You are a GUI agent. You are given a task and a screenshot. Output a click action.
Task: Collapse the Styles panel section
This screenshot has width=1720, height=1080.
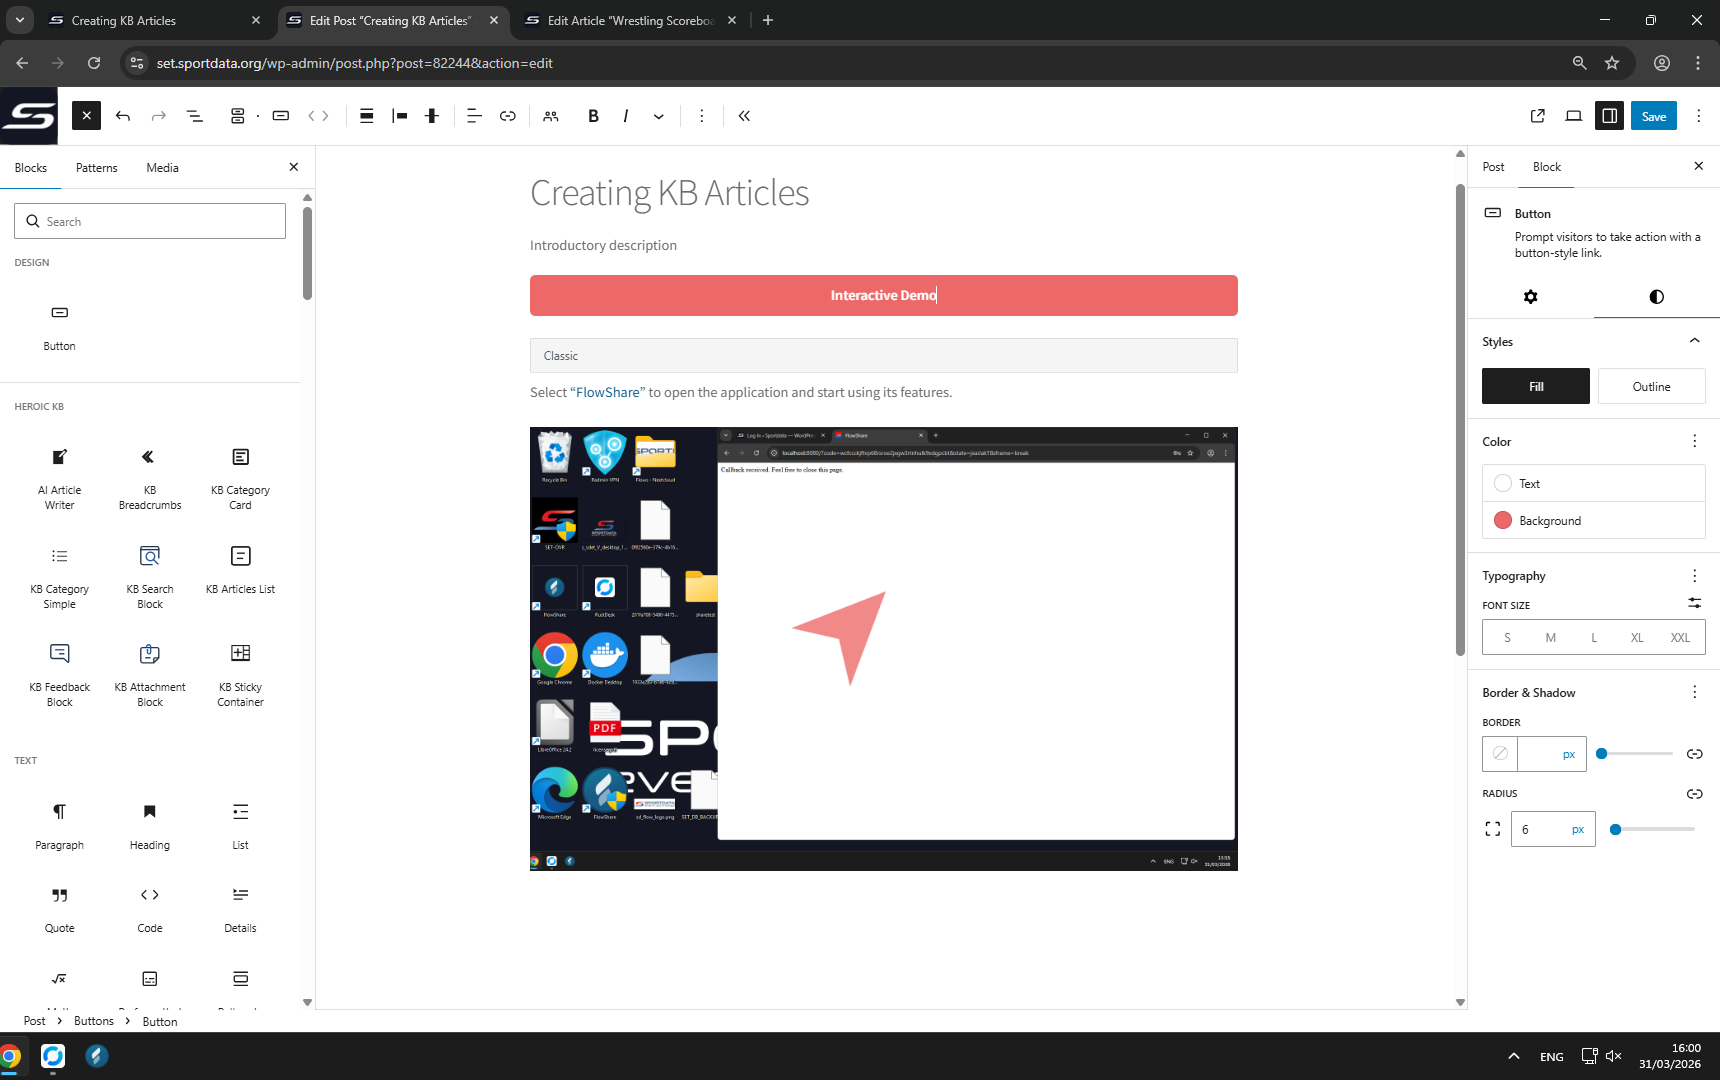(1694, 341)
